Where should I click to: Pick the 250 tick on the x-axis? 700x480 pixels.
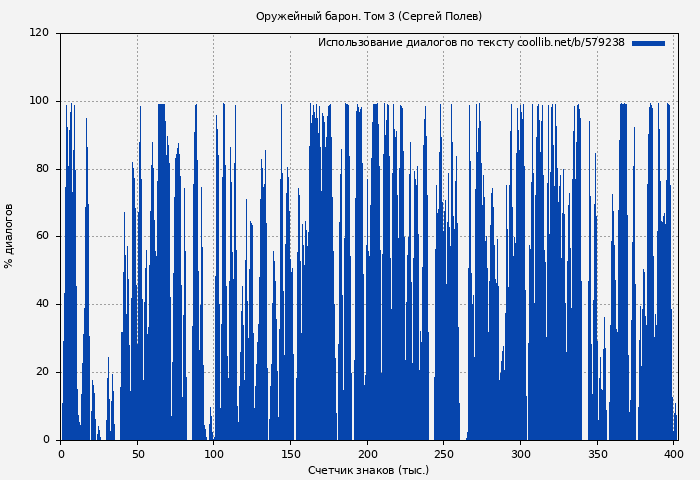pyautogui.click(x=444, y=454)
